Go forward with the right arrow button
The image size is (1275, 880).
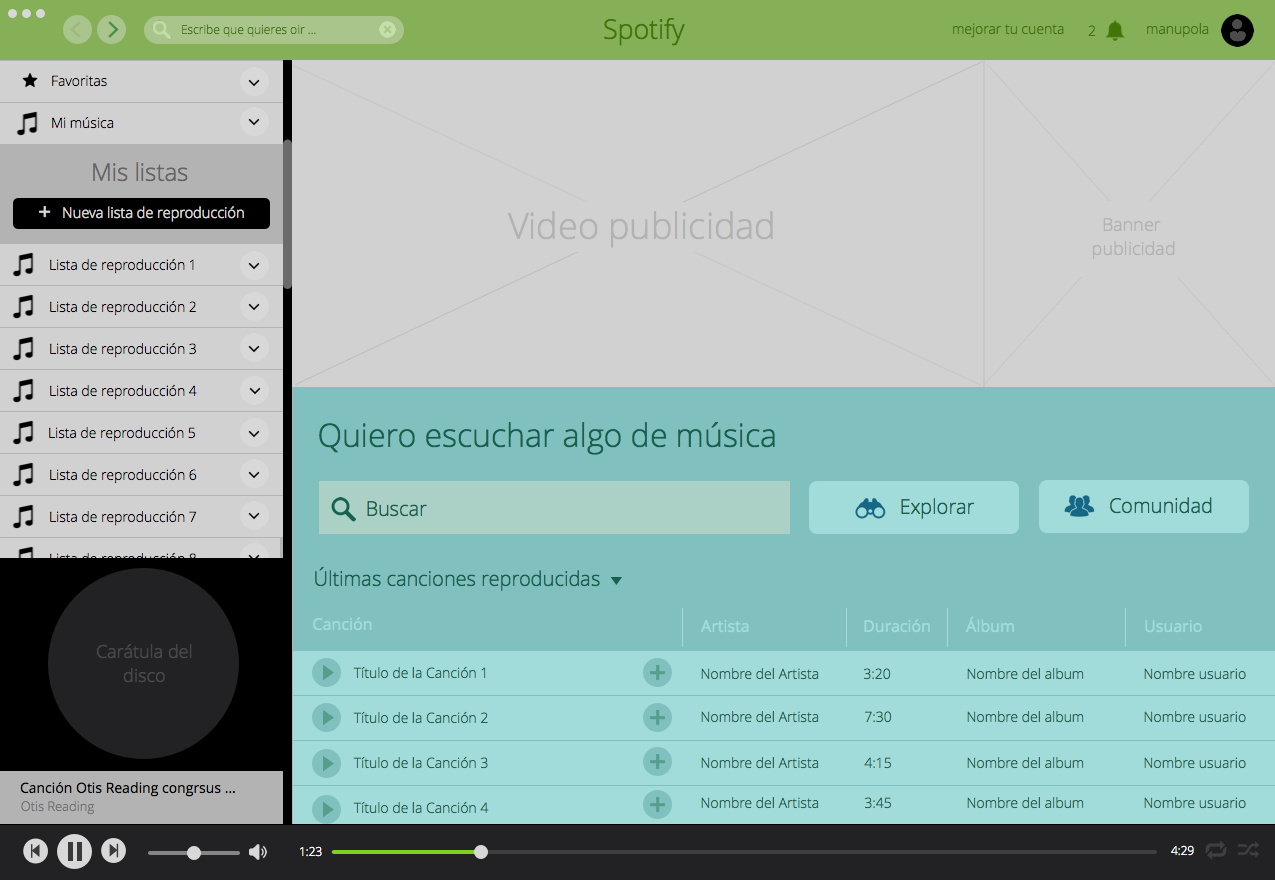pyautogui.click(x=112, y=29)
